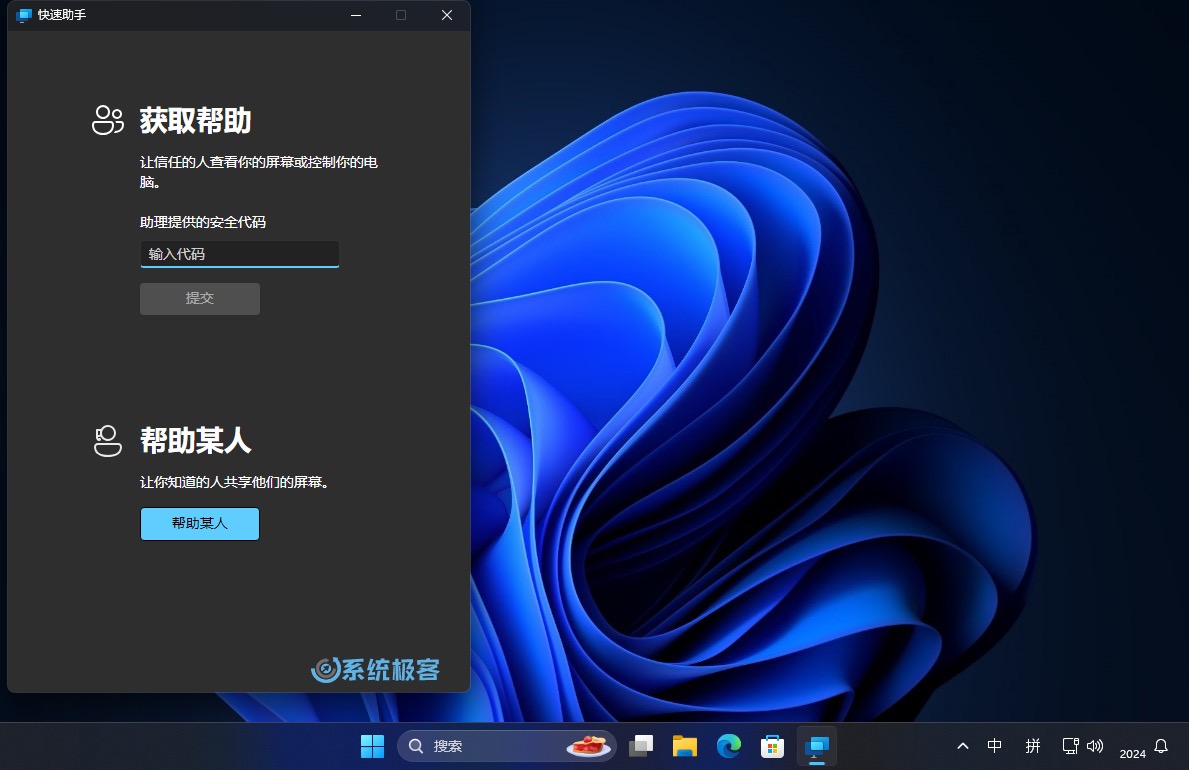Open Microsoft Store from taskbar
1189x770 pixels.
coord(772,746)
